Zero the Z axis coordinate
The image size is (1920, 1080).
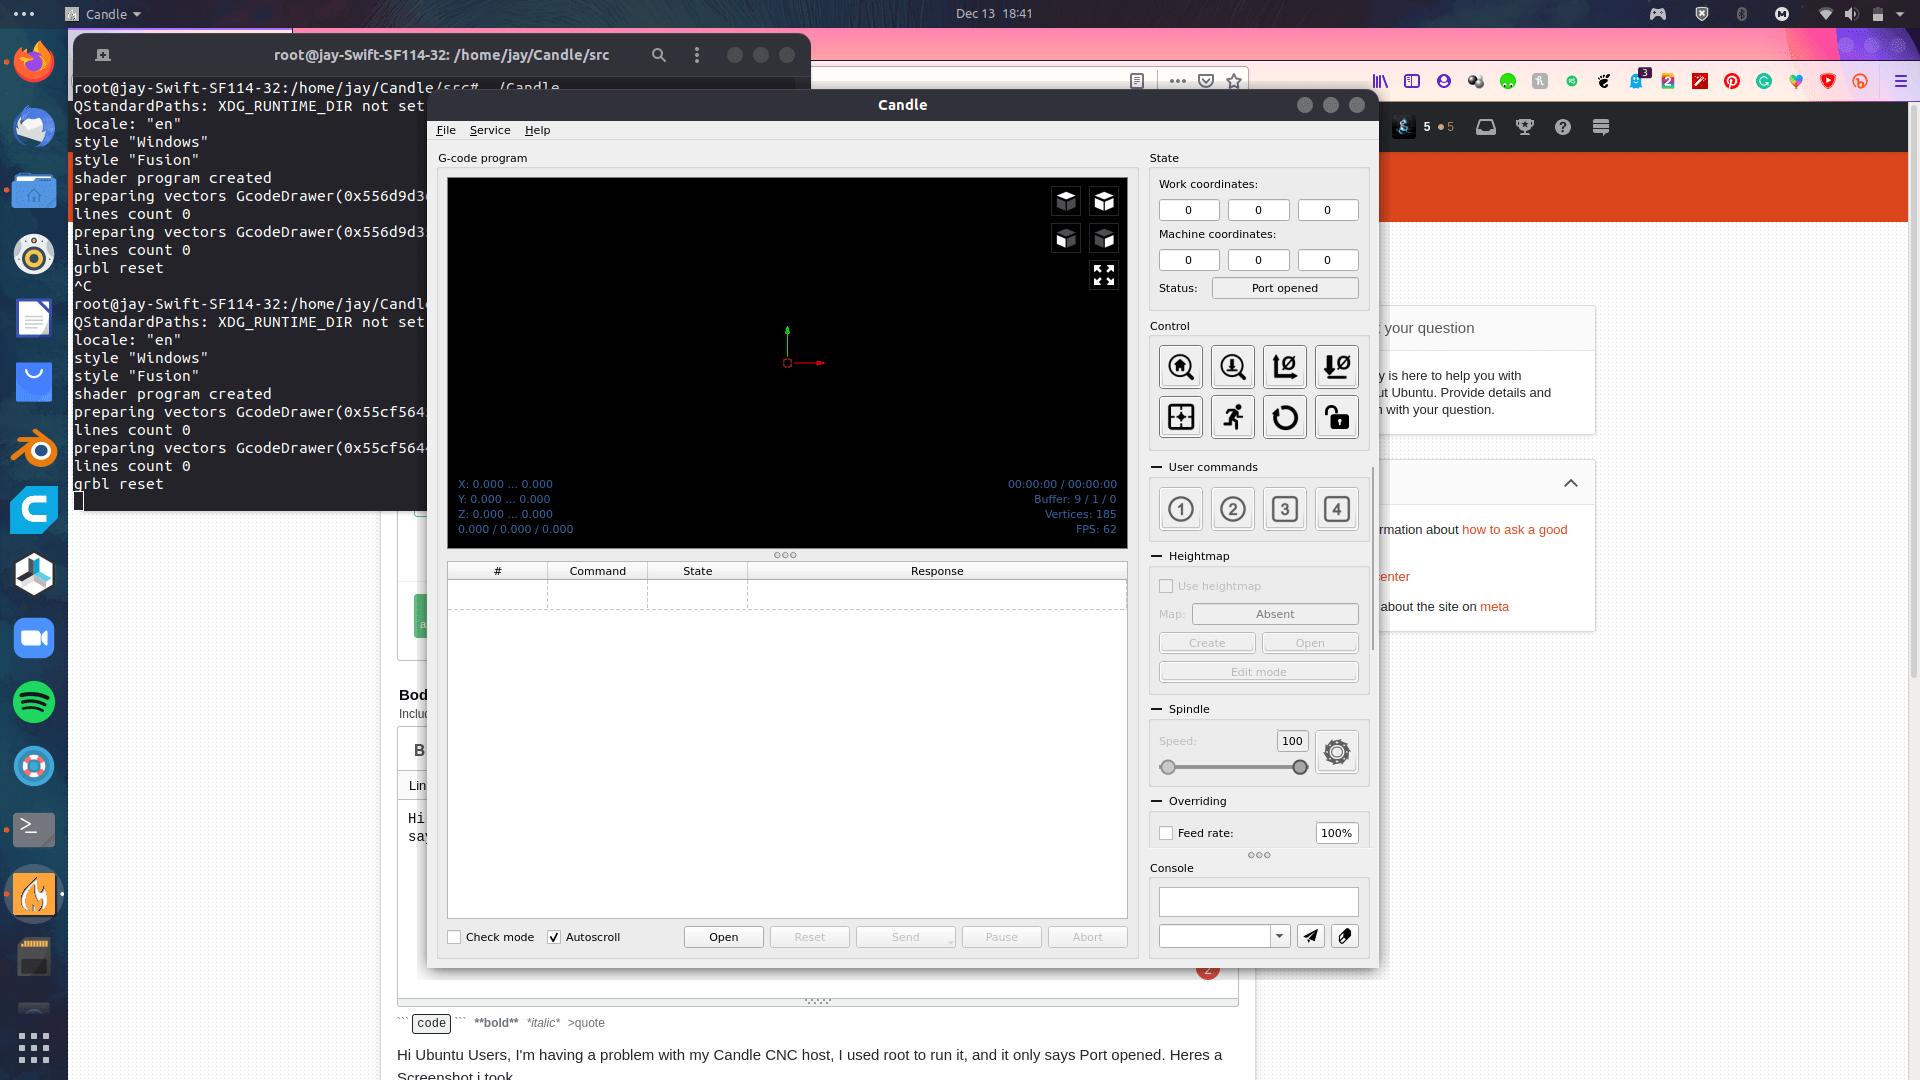(1337, 367)
